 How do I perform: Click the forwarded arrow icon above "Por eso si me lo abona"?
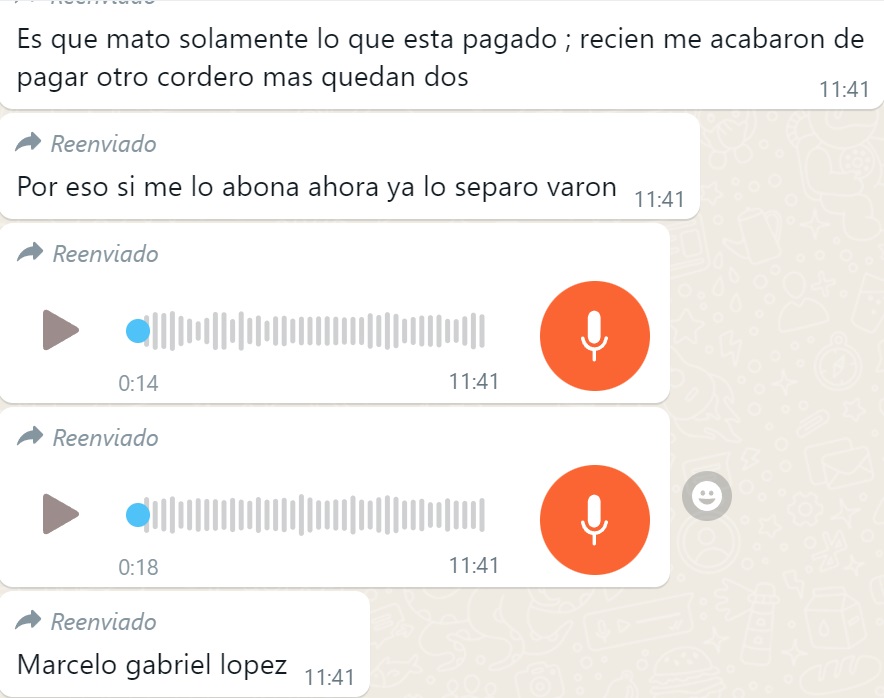tap(28, 143)
